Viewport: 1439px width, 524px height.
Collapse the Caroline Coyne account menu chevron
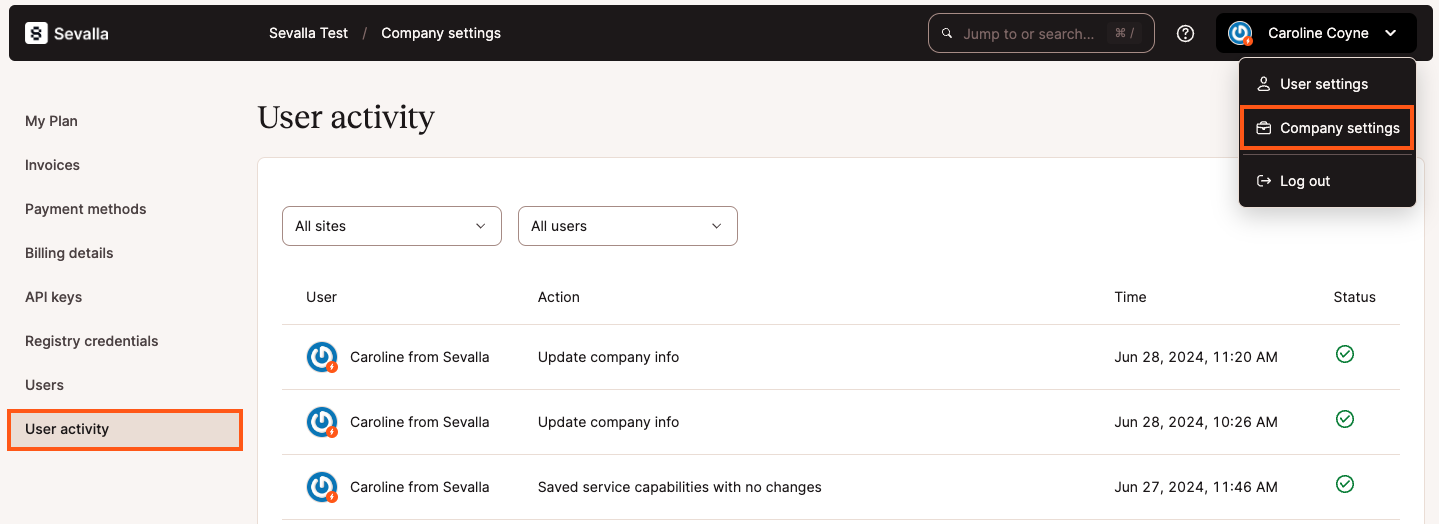click(1391, 33)
